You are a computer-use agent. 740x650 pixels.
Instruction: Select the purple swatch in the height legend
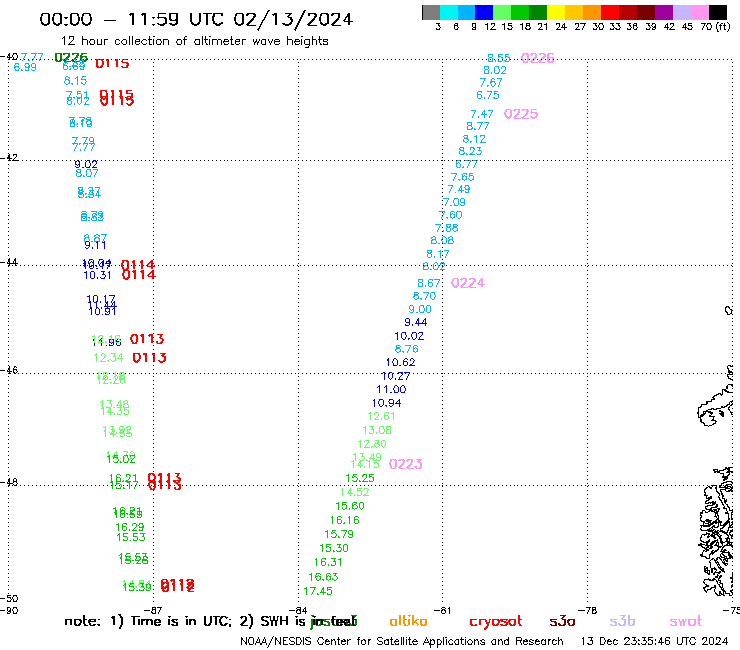[x=664, y=12]
